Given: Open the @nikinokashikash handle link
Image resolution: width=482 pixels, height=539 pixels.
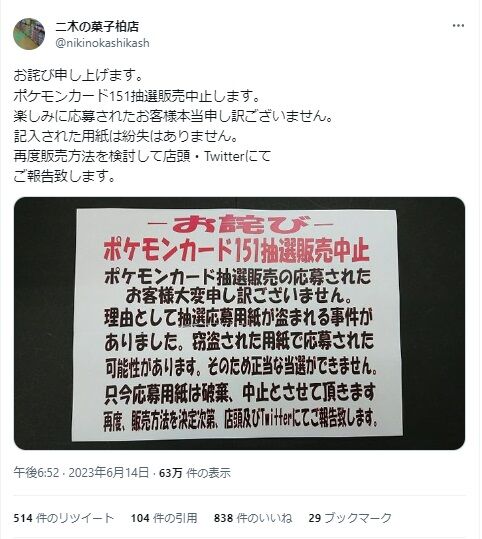Looking at the screenshot, I should 102,43.
